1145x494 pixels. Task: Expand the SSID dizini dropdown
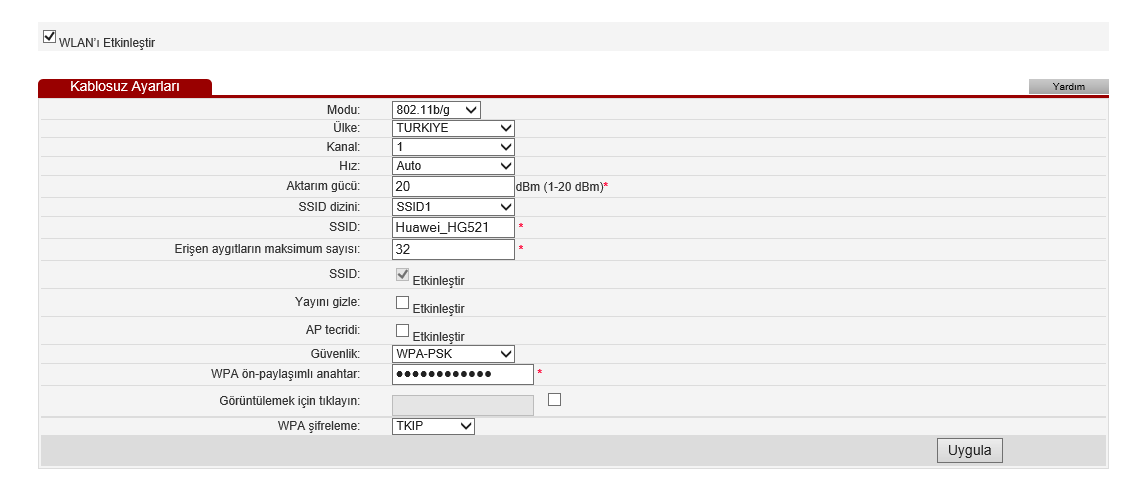click(453, 207)
